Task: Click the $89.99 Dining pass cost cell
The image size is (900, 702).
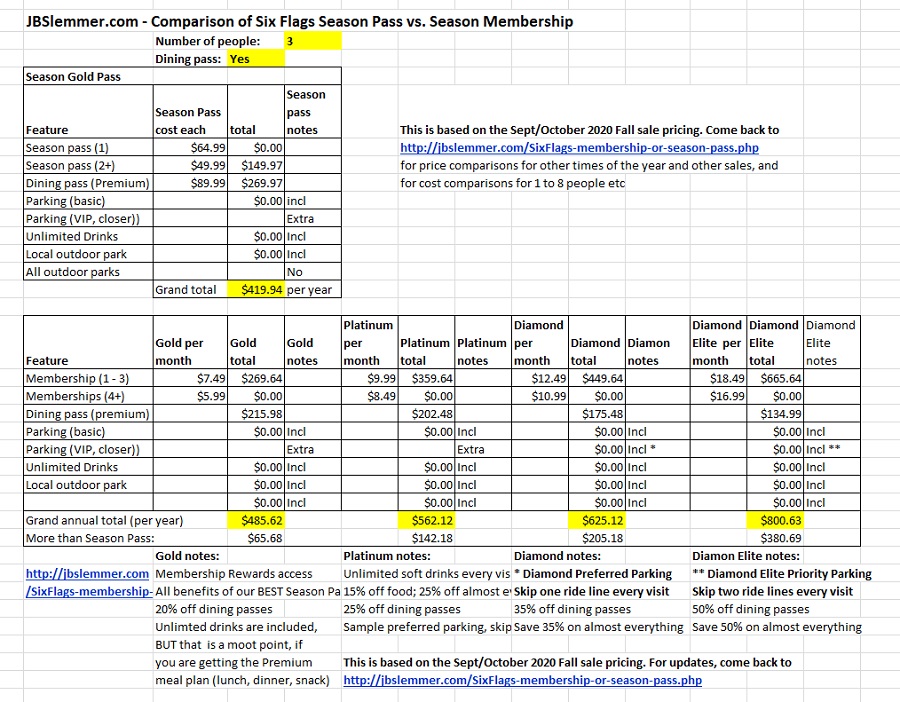Action: click(191, 183)
